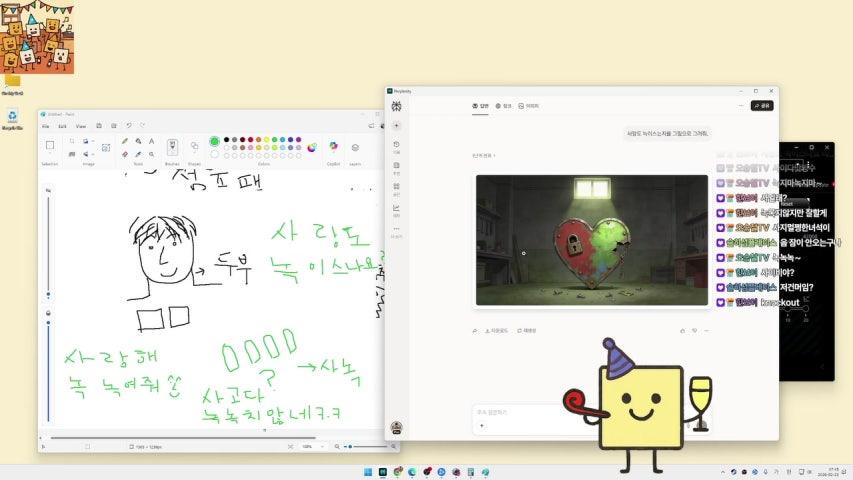853x480 pixels.
Task: Open the Windows Start button
Action: tap(367, 472)
